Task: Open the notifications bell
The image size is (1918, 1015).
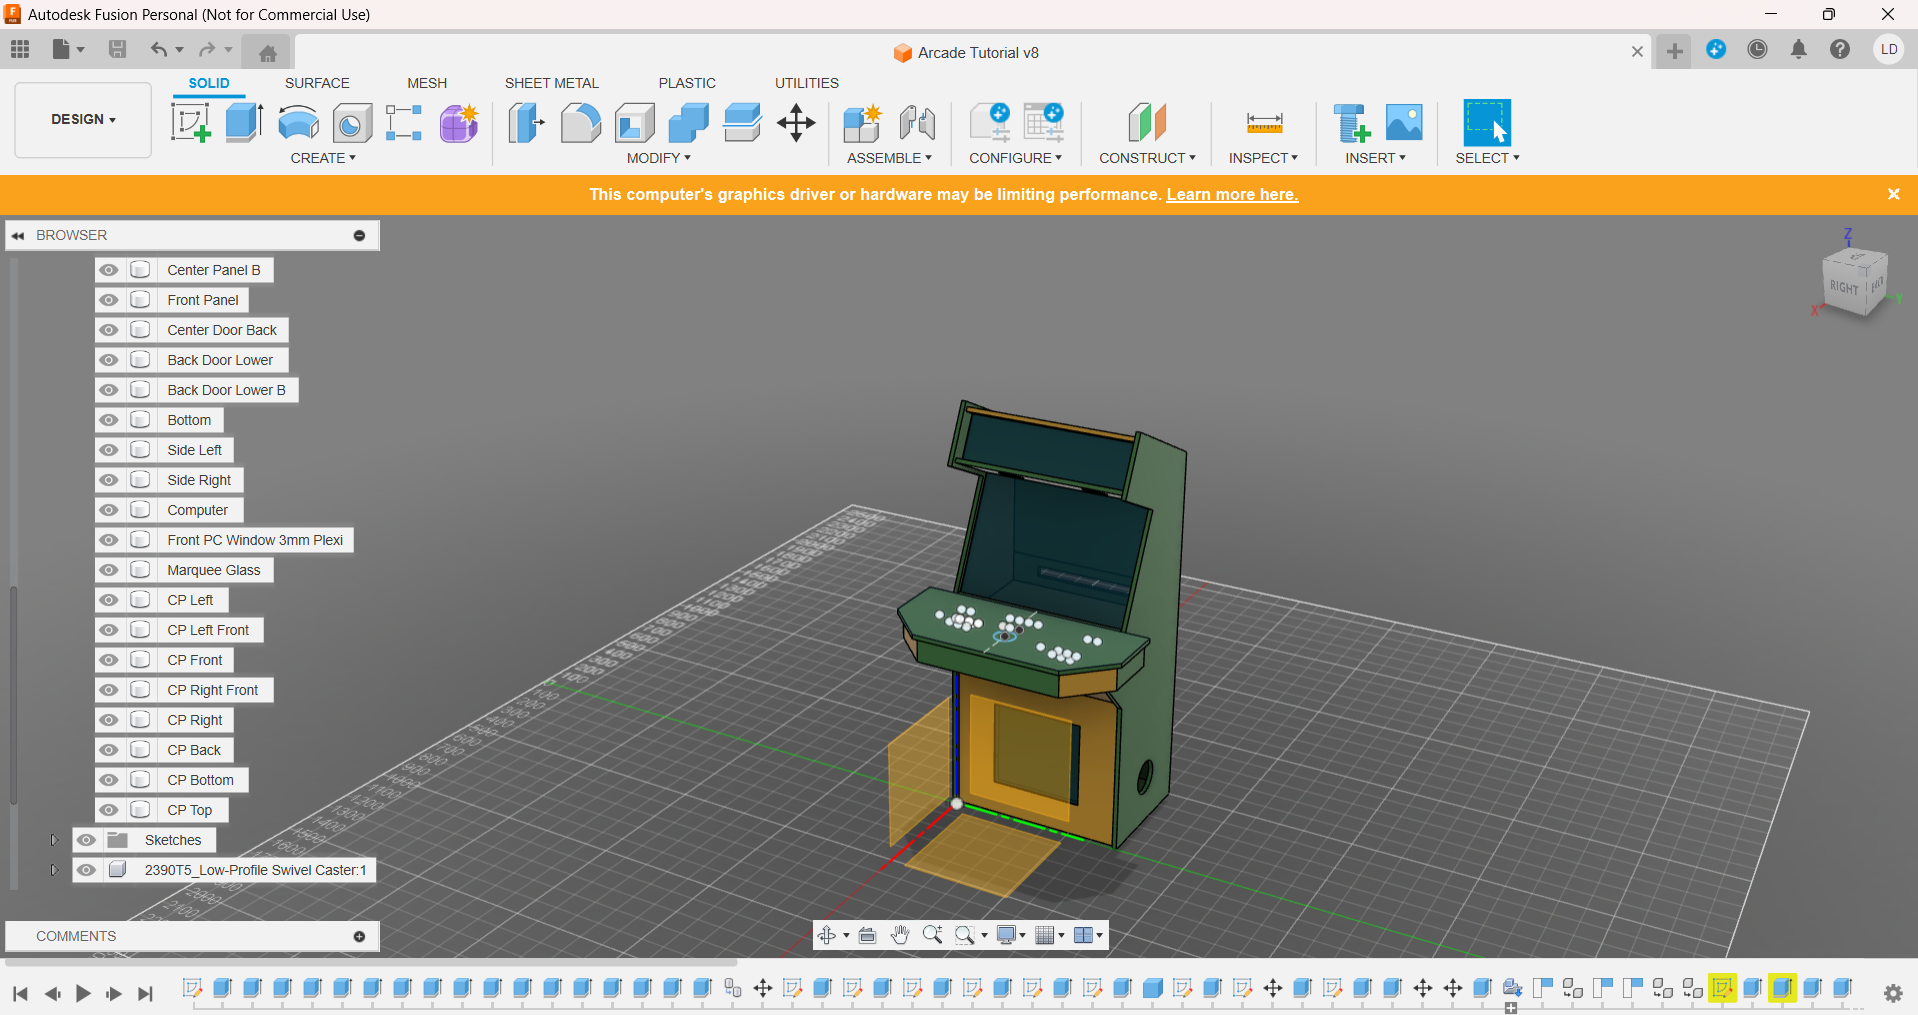Action: pyautogui.click(x=1798, y=49)
